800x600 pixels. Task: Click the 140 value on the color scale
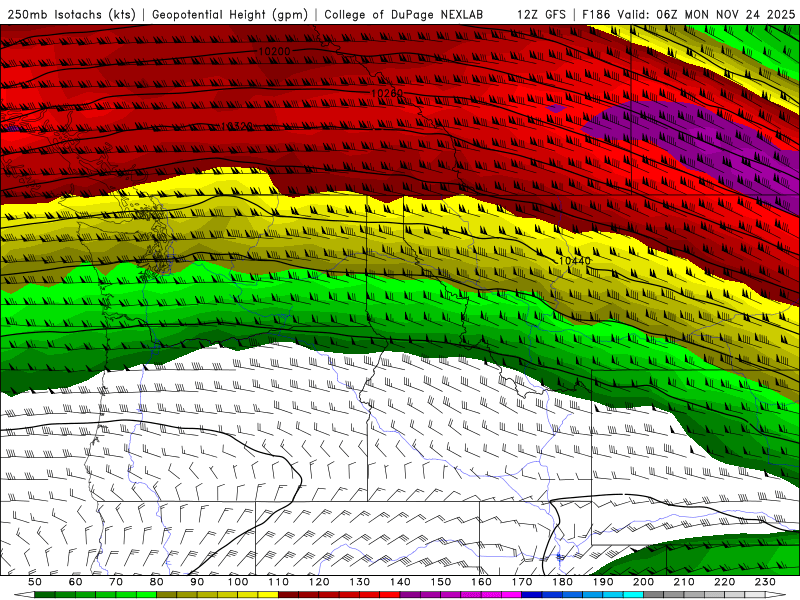(x=400, y=582)
